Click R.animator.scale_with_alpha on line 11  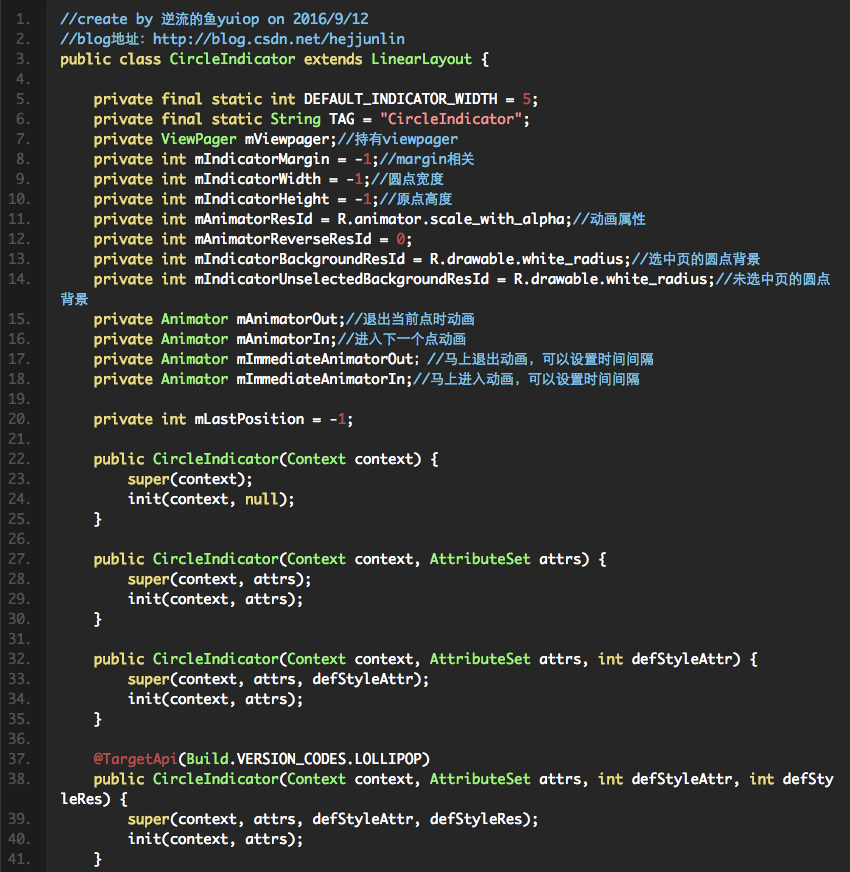[451, 219]
